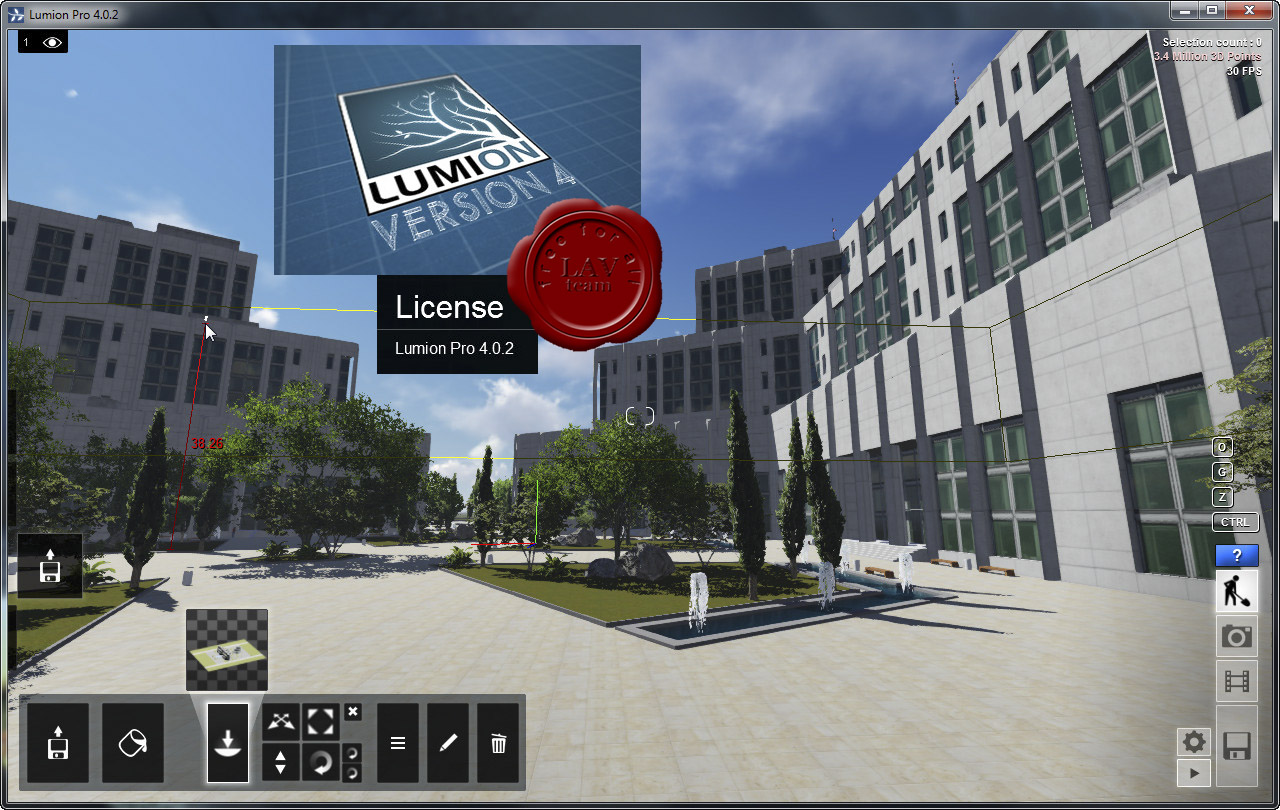This screenshot has height=810, width=1280.
Task: Select the Materials paint bucket tool
Action: [x=133, y=743]
